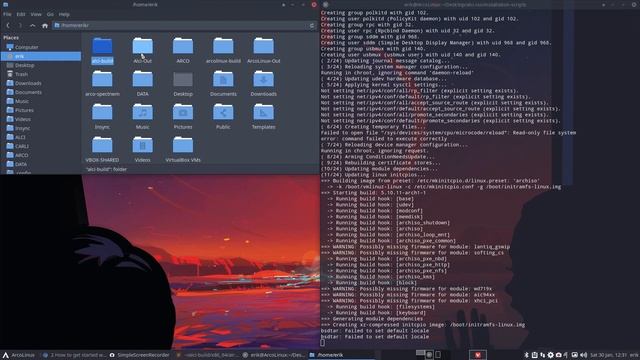Select the Pictures folder icon in the file view
The width and height of the screenshot is (640, 360).
coord(183,112)
